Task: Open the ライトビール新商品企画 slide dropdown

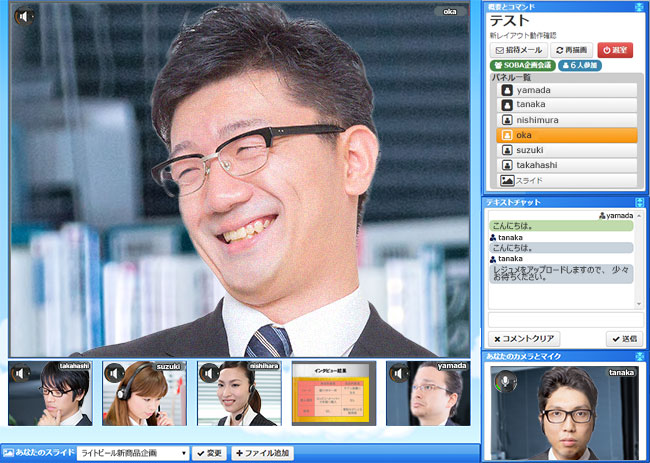Action: [133, 453]
